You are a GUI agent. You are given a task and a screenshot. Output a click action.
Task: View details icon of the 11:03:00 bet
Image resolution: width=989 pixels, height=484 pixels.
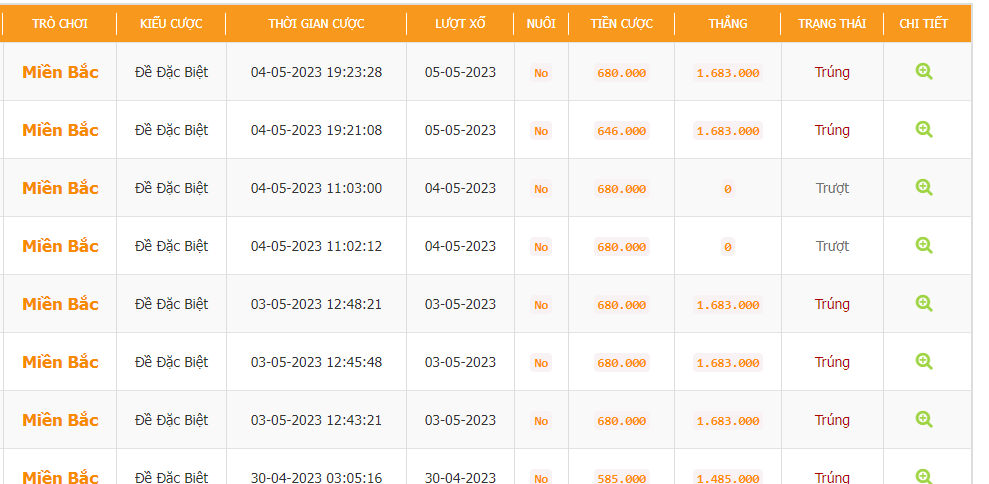(x=923, y=187)
